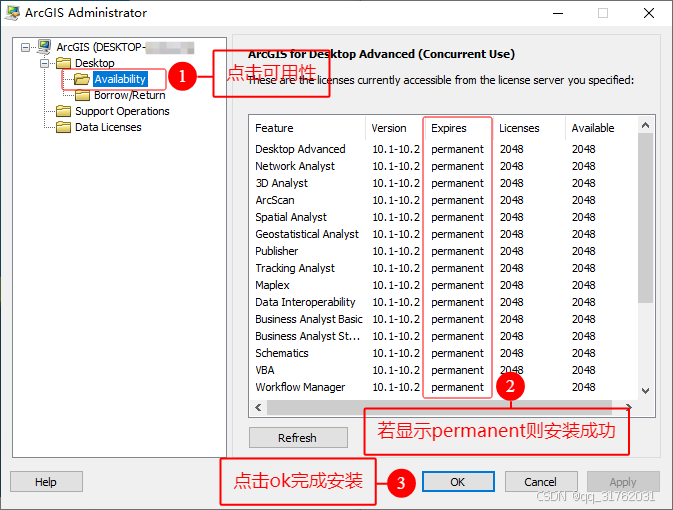Collapse the Desktop tree node
The width and height of the screenshot is (673, 510).
tap(44, 64)
